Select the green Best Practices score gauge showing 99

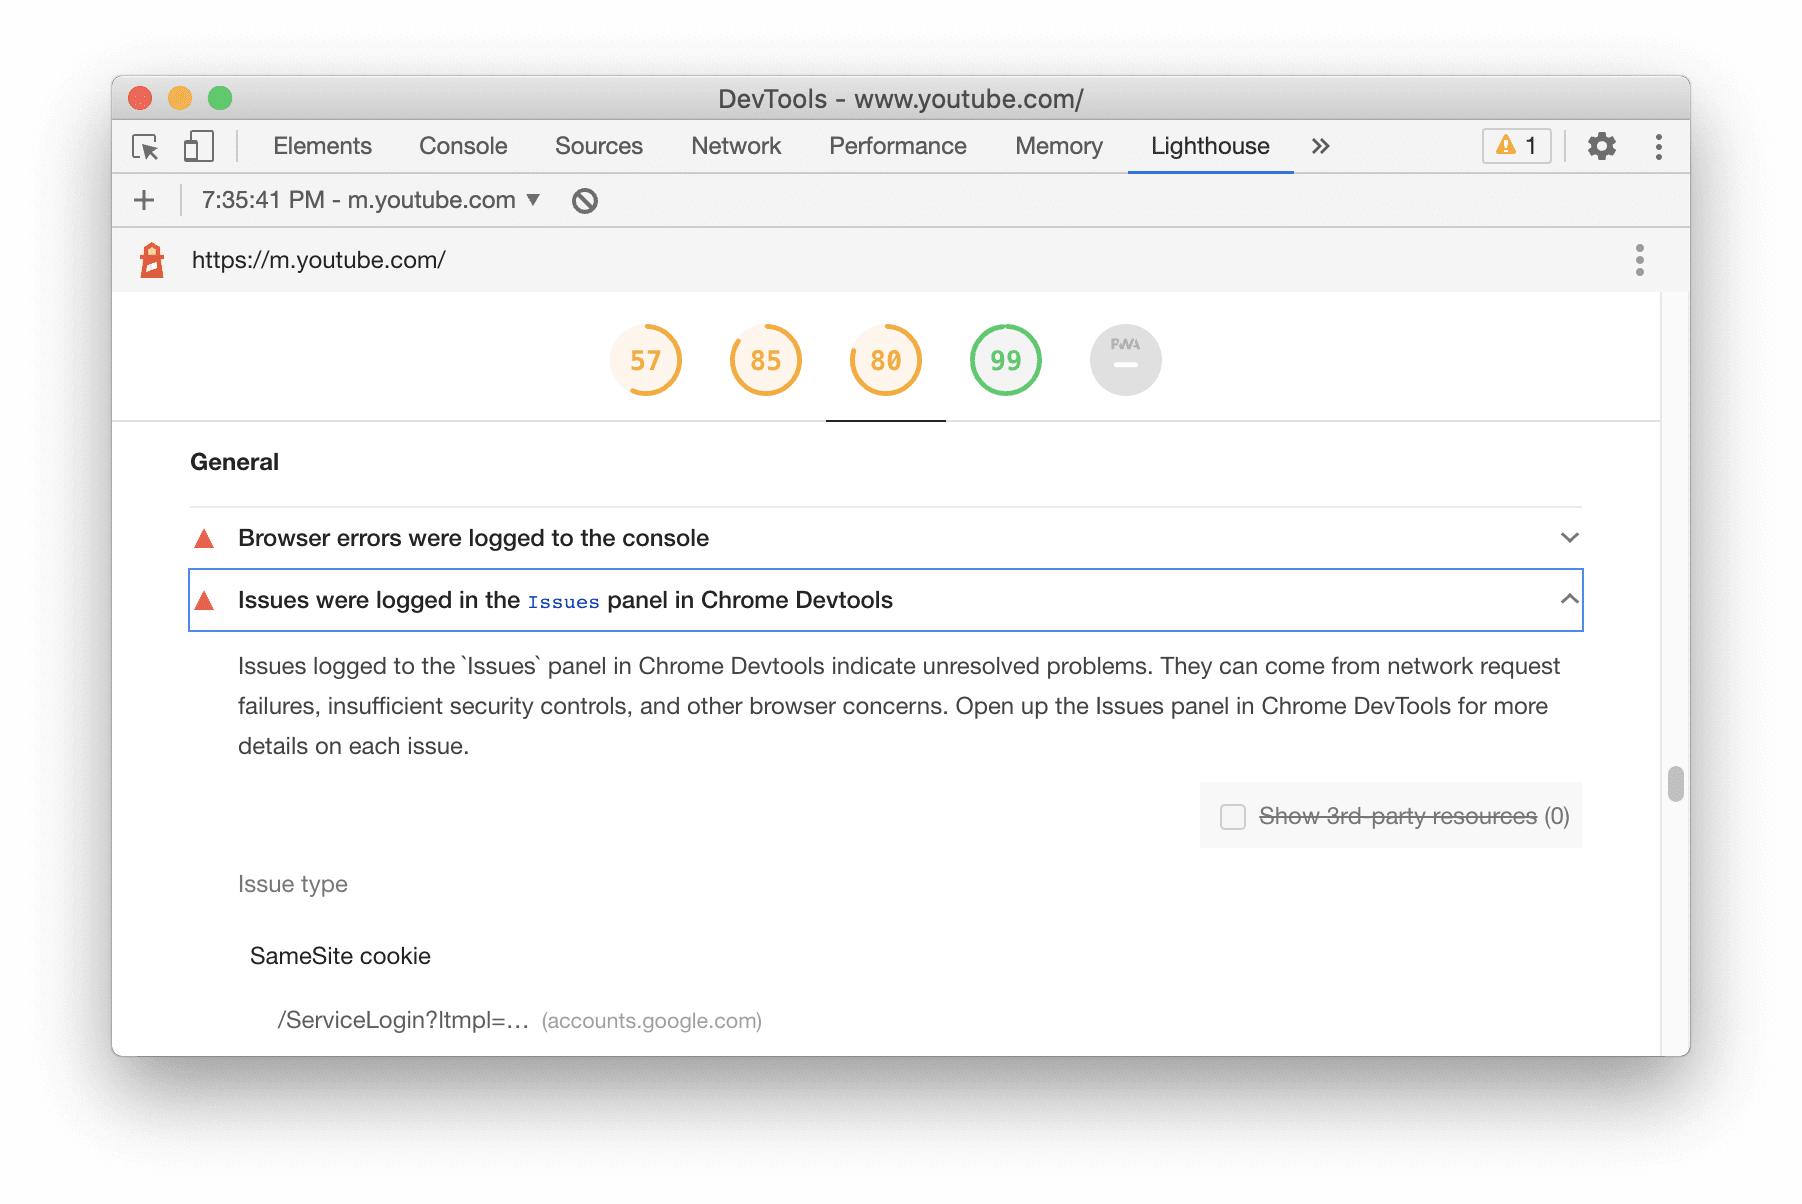(1005, 359)
